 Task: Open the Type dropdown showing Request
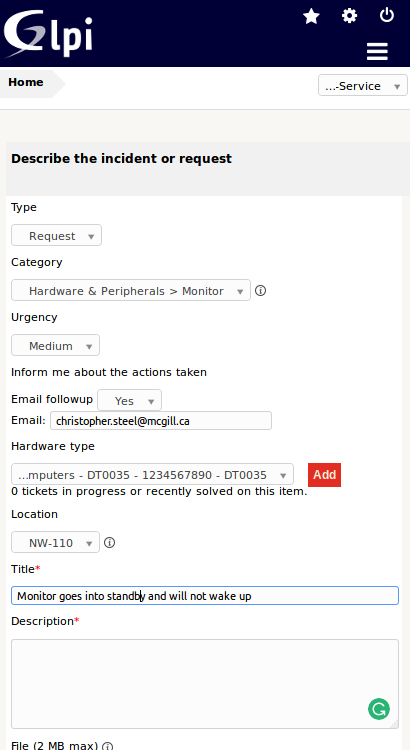(56, 235)
